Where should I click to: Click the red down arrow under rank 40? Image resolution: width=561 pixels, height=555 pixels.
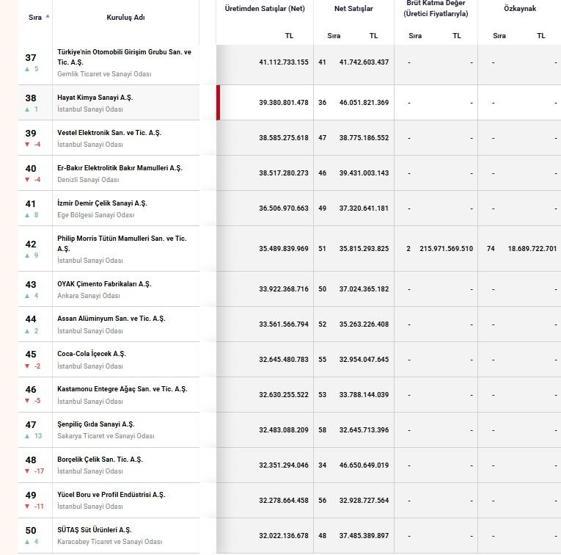pyautogui.click(x=27, y=179)
